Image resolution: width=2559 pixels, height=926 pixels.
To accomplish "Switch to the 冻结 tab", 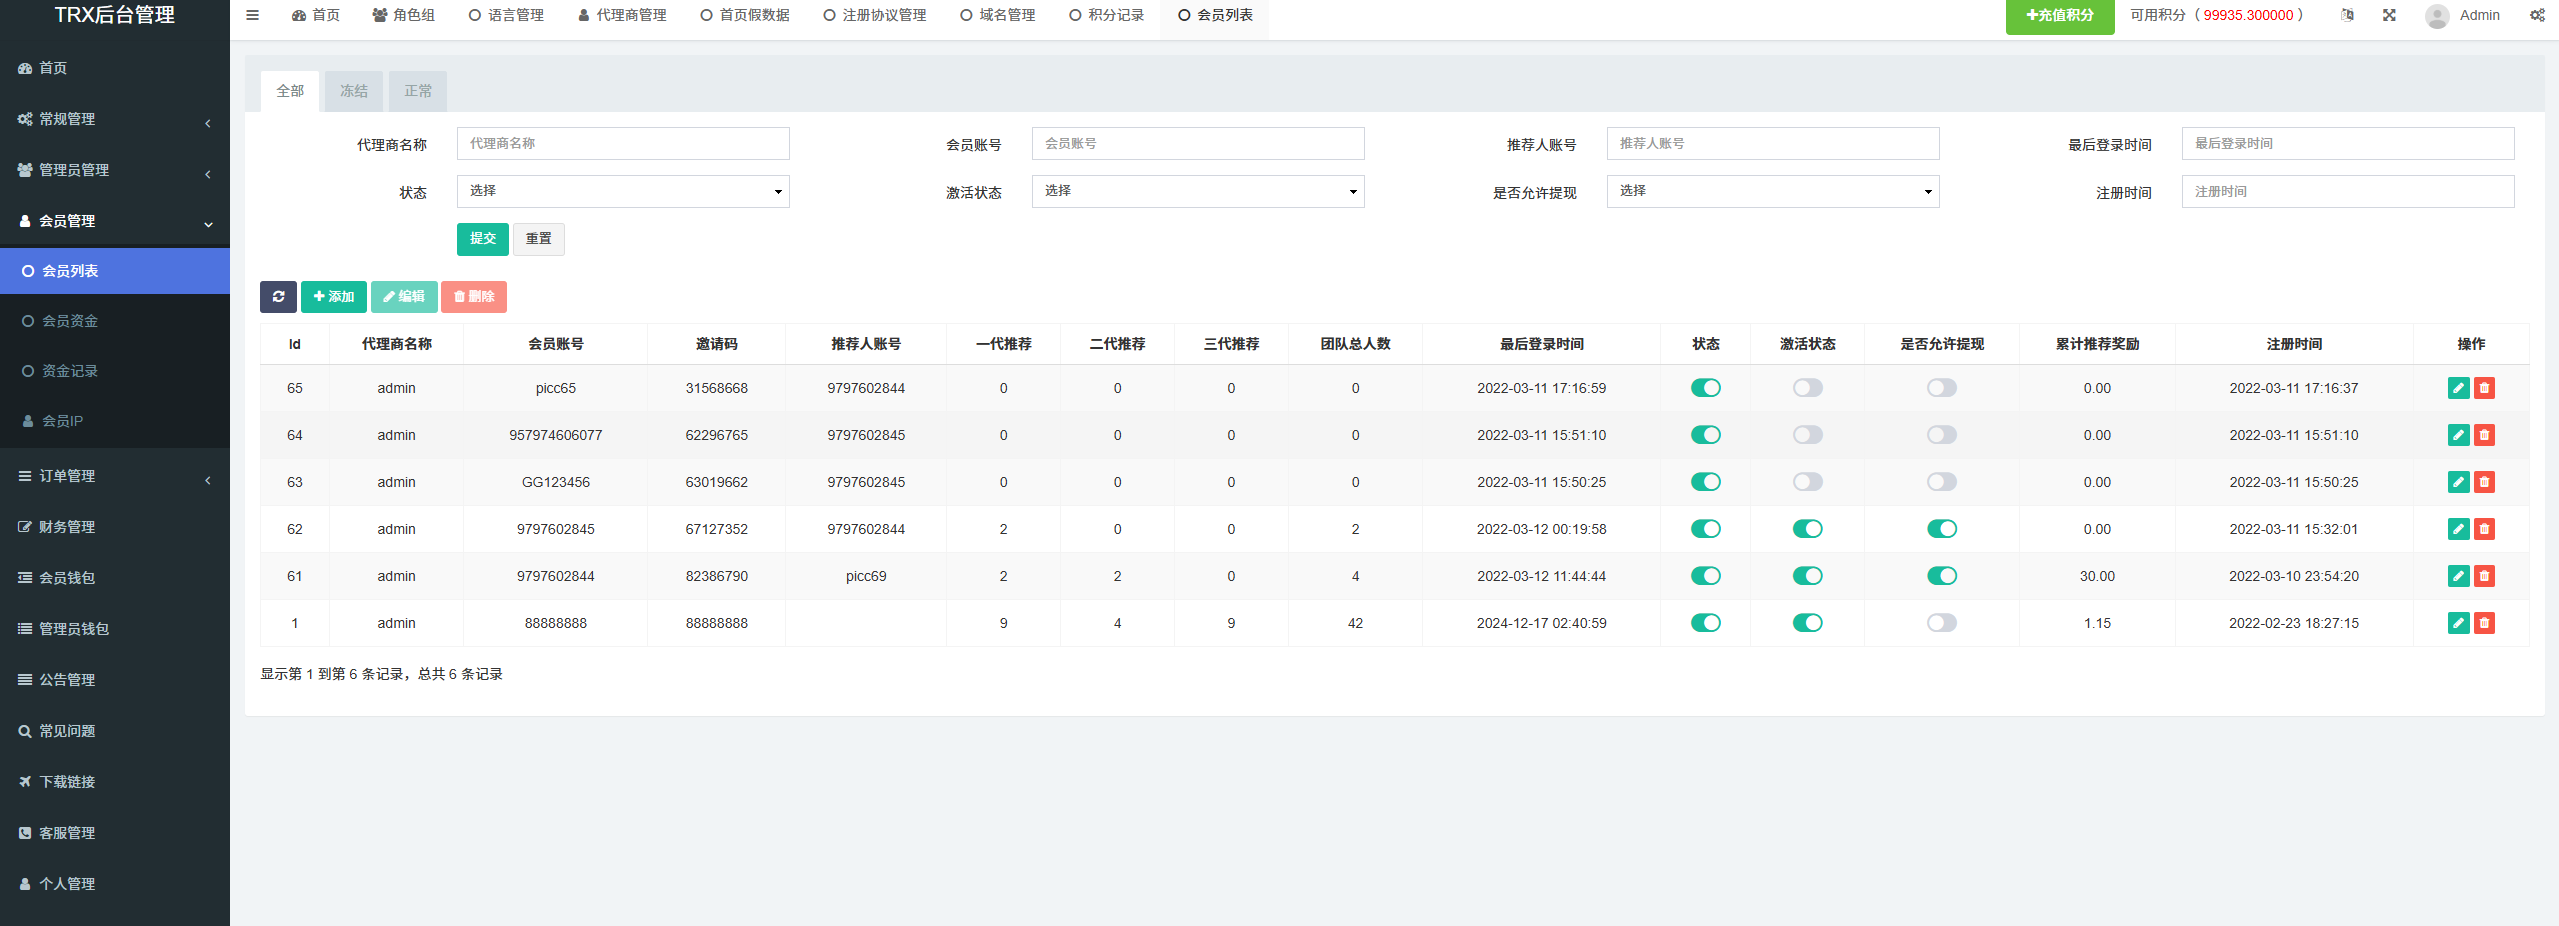I will (354, 91).
